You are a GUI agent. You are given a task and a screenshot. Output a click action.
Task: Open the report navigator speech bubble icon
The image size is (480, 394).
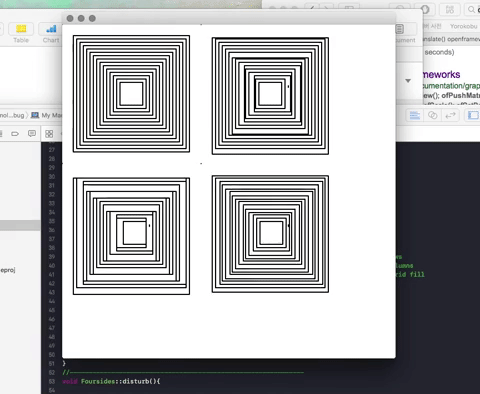pos(32,133)
